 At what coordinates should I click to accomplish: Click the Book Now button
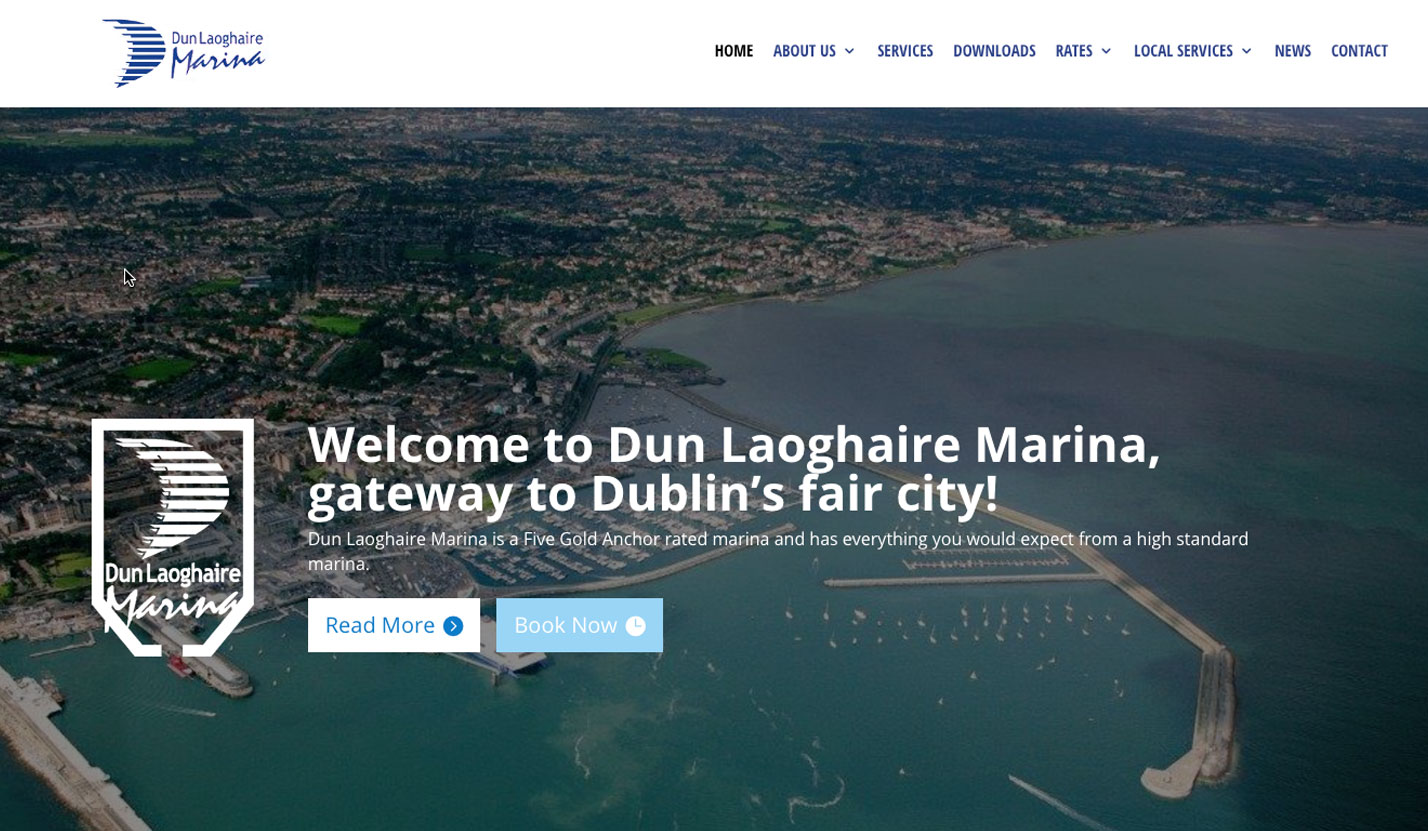click(579, 625)
